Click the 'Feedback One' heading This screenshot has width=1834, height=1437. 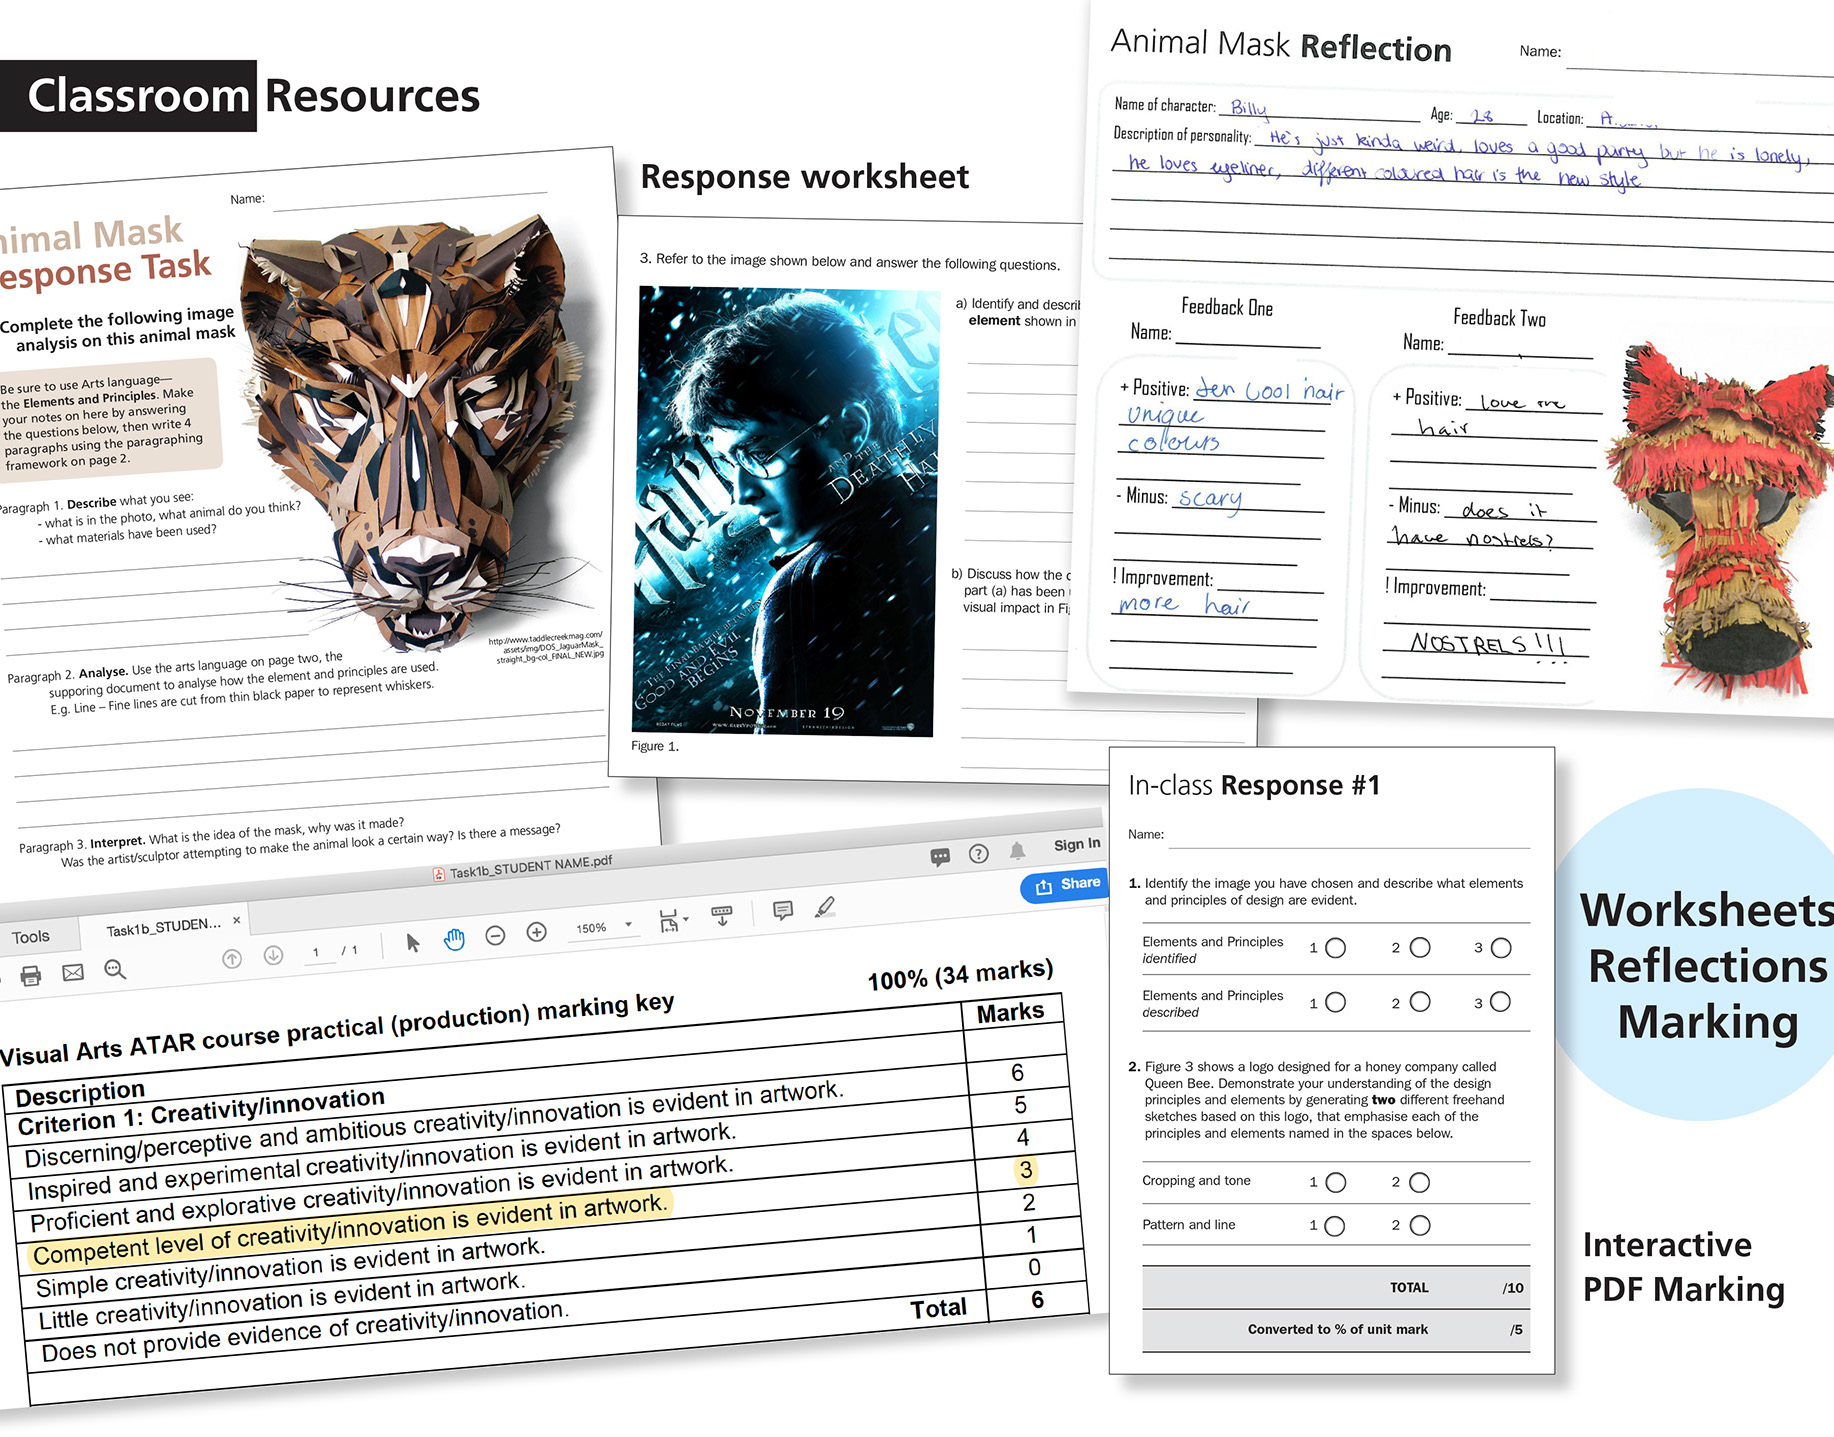[x=1227, y=308]
